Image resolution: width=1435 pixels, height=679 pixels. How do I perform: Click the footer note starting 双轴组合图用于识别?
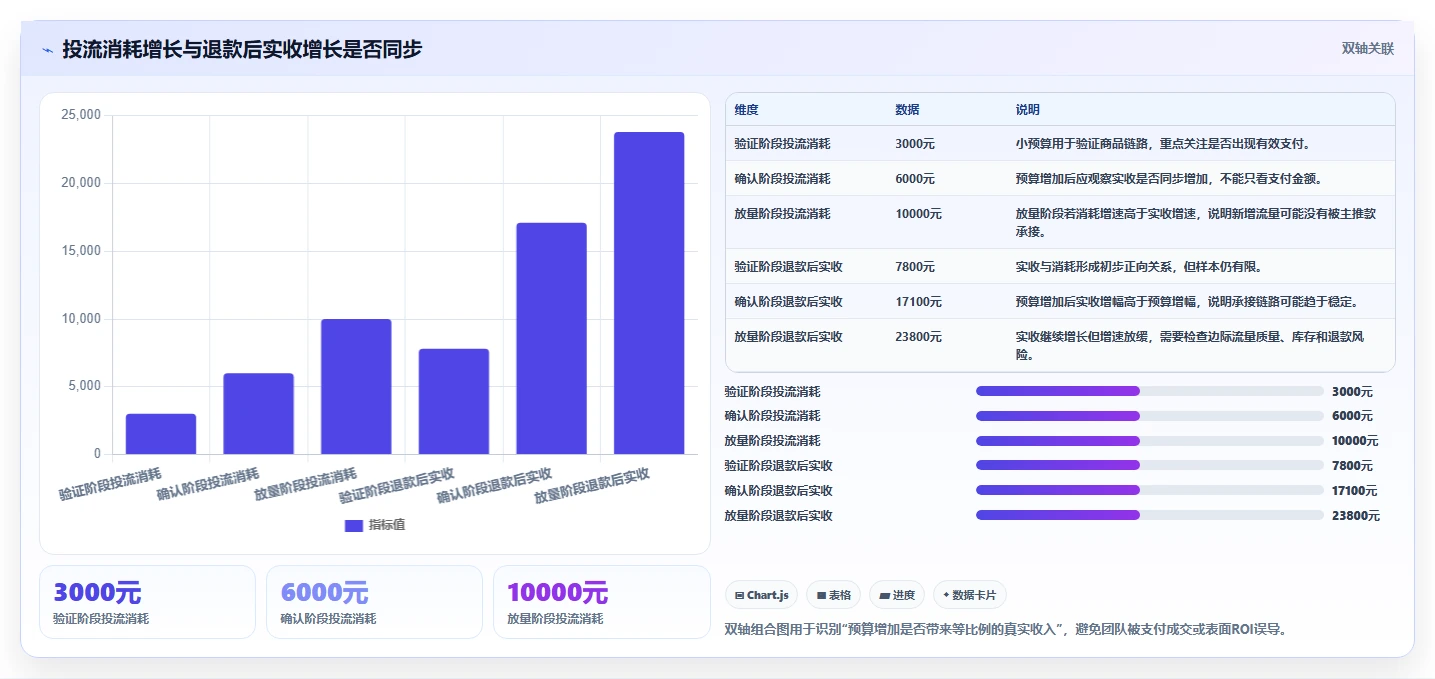pyautogui.click(x=1005, y=629)
